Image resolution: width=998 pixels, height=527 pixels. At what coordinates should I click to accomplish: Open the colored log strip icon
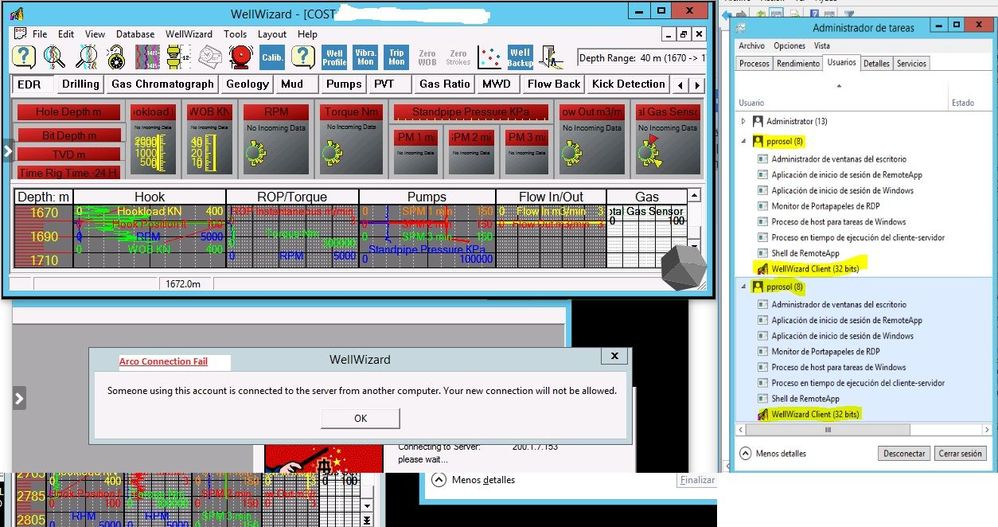(147, 57)
